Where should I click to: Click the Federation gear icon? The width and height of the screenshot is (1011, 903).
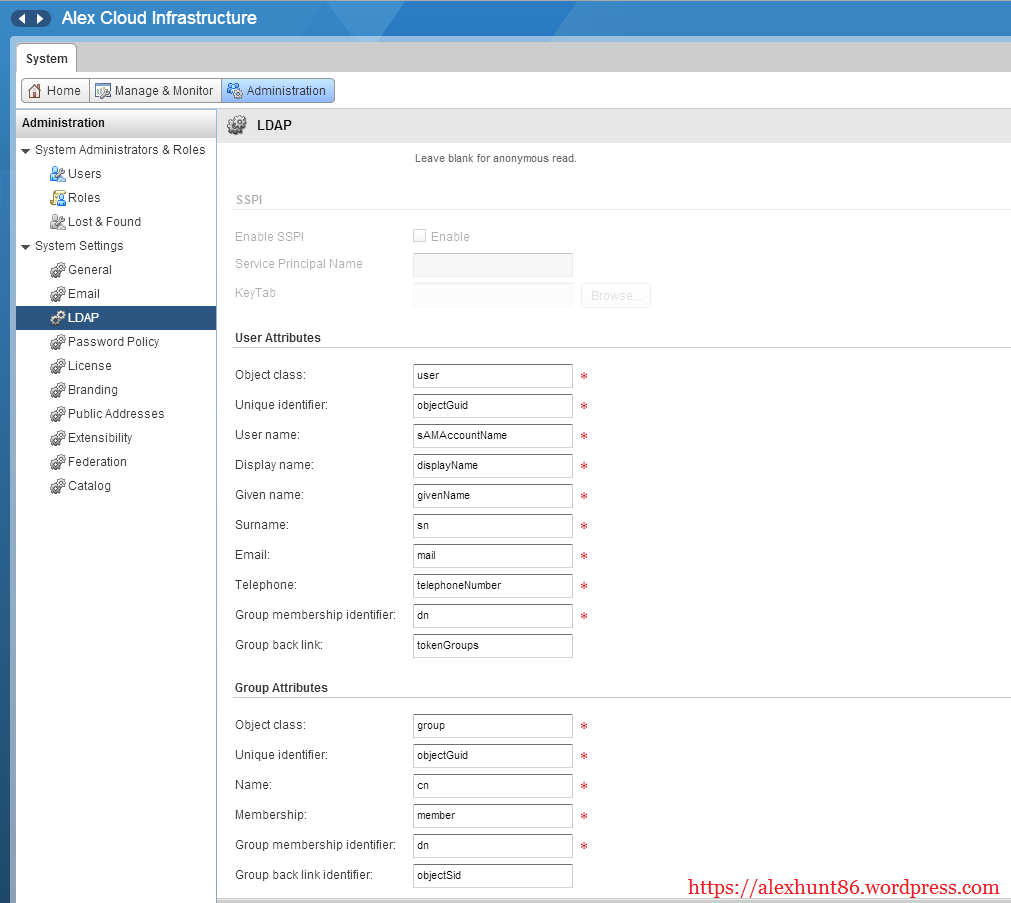pyautogui.click(x=58, y=462)
